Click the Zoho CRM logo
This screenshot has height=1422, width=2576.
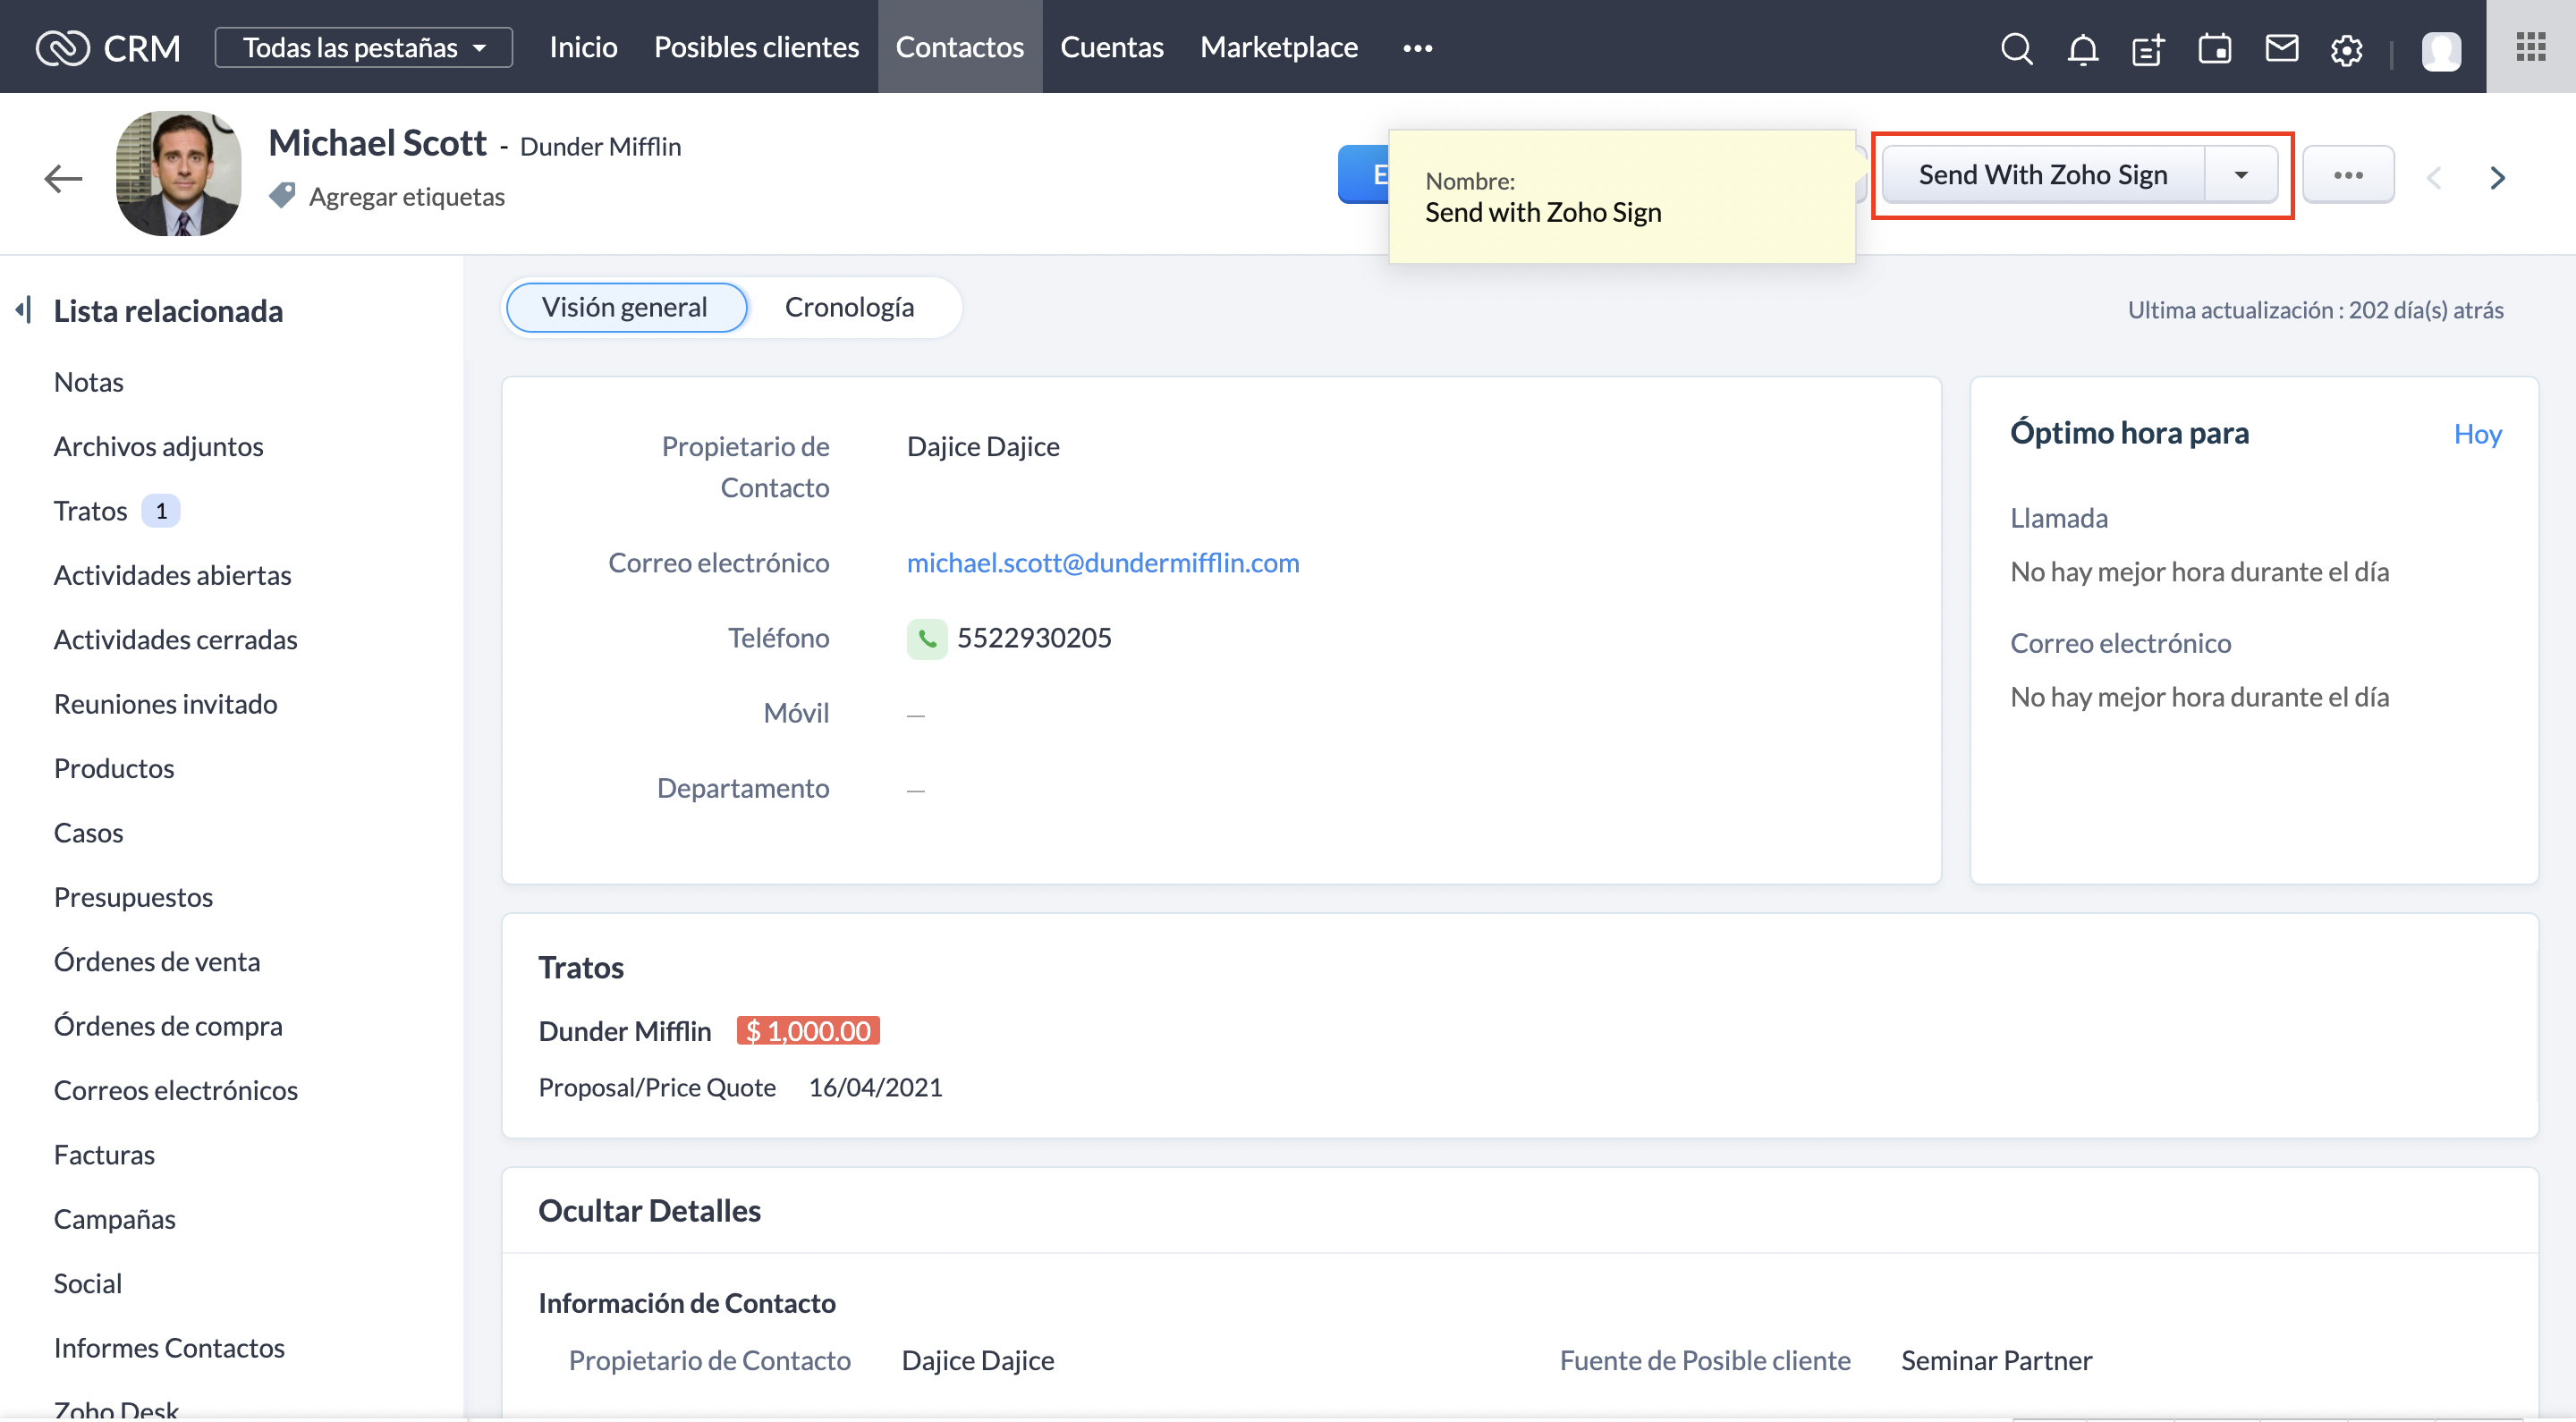pos(107,47)
